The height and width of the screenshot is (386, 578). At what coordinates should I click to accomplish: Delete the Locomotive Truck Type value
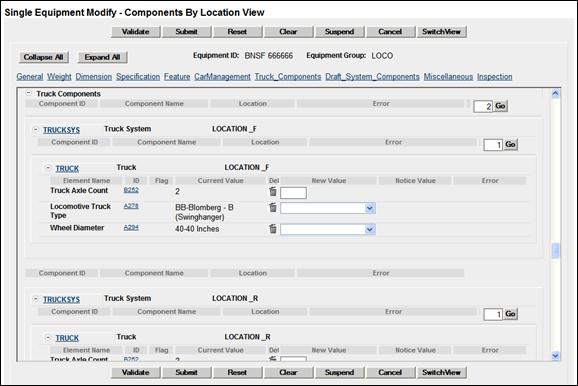click(x=272, y=207)
